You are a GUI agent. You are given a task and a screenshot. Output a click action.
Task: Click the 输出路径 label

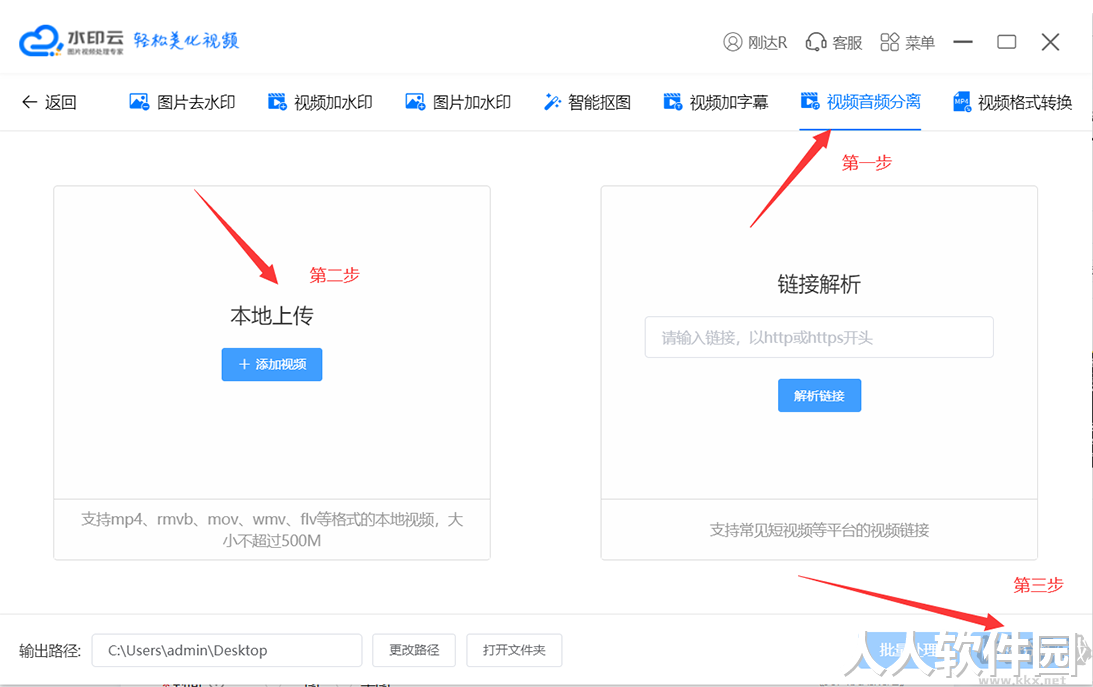50,651
